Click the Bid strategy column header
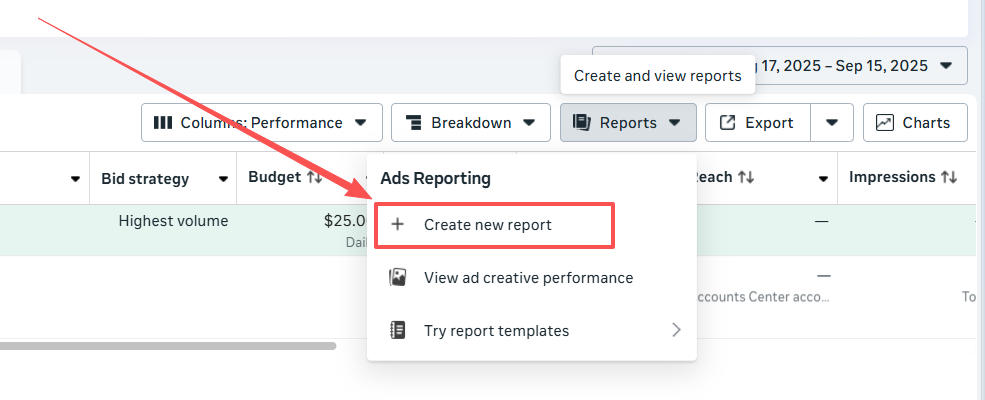 pos(145,179)
